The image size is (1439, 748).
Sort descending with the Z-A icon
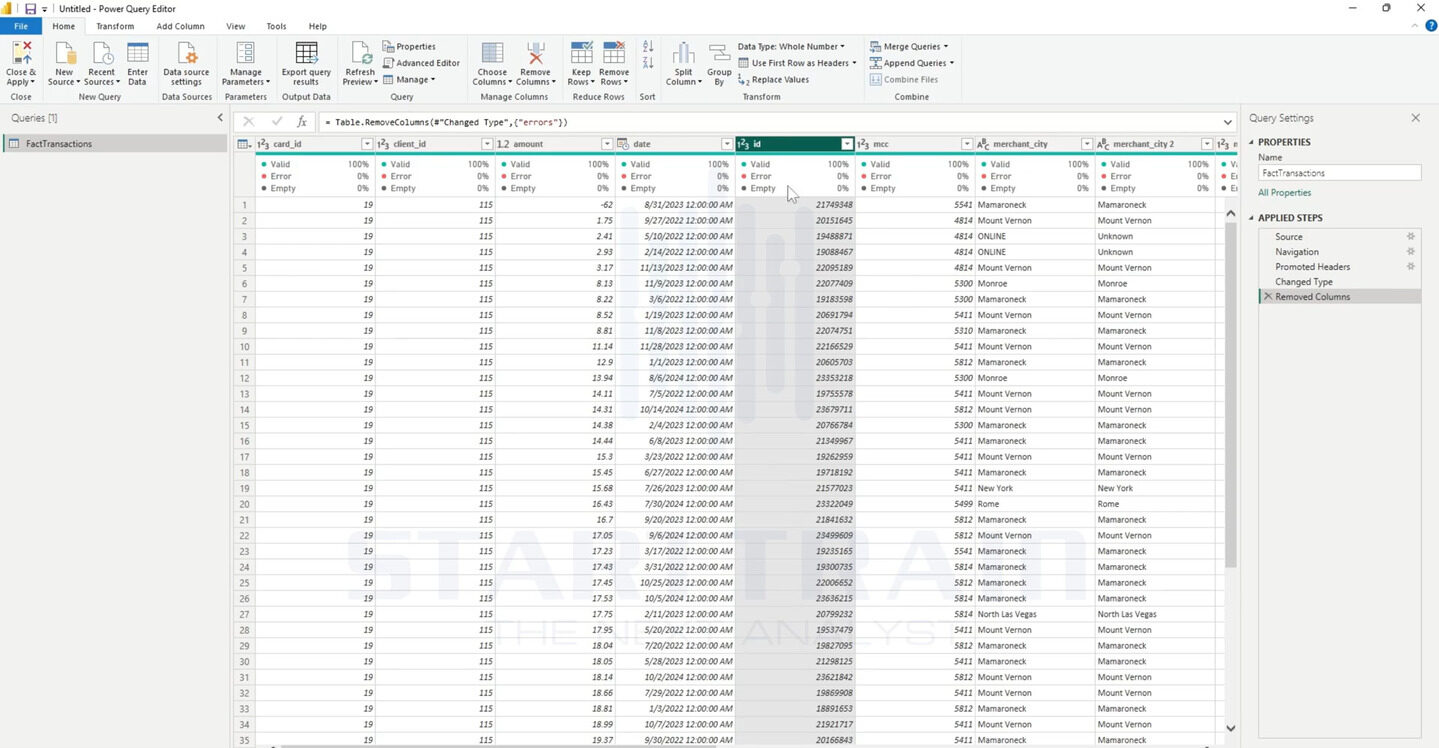click(x=648, y=63)
